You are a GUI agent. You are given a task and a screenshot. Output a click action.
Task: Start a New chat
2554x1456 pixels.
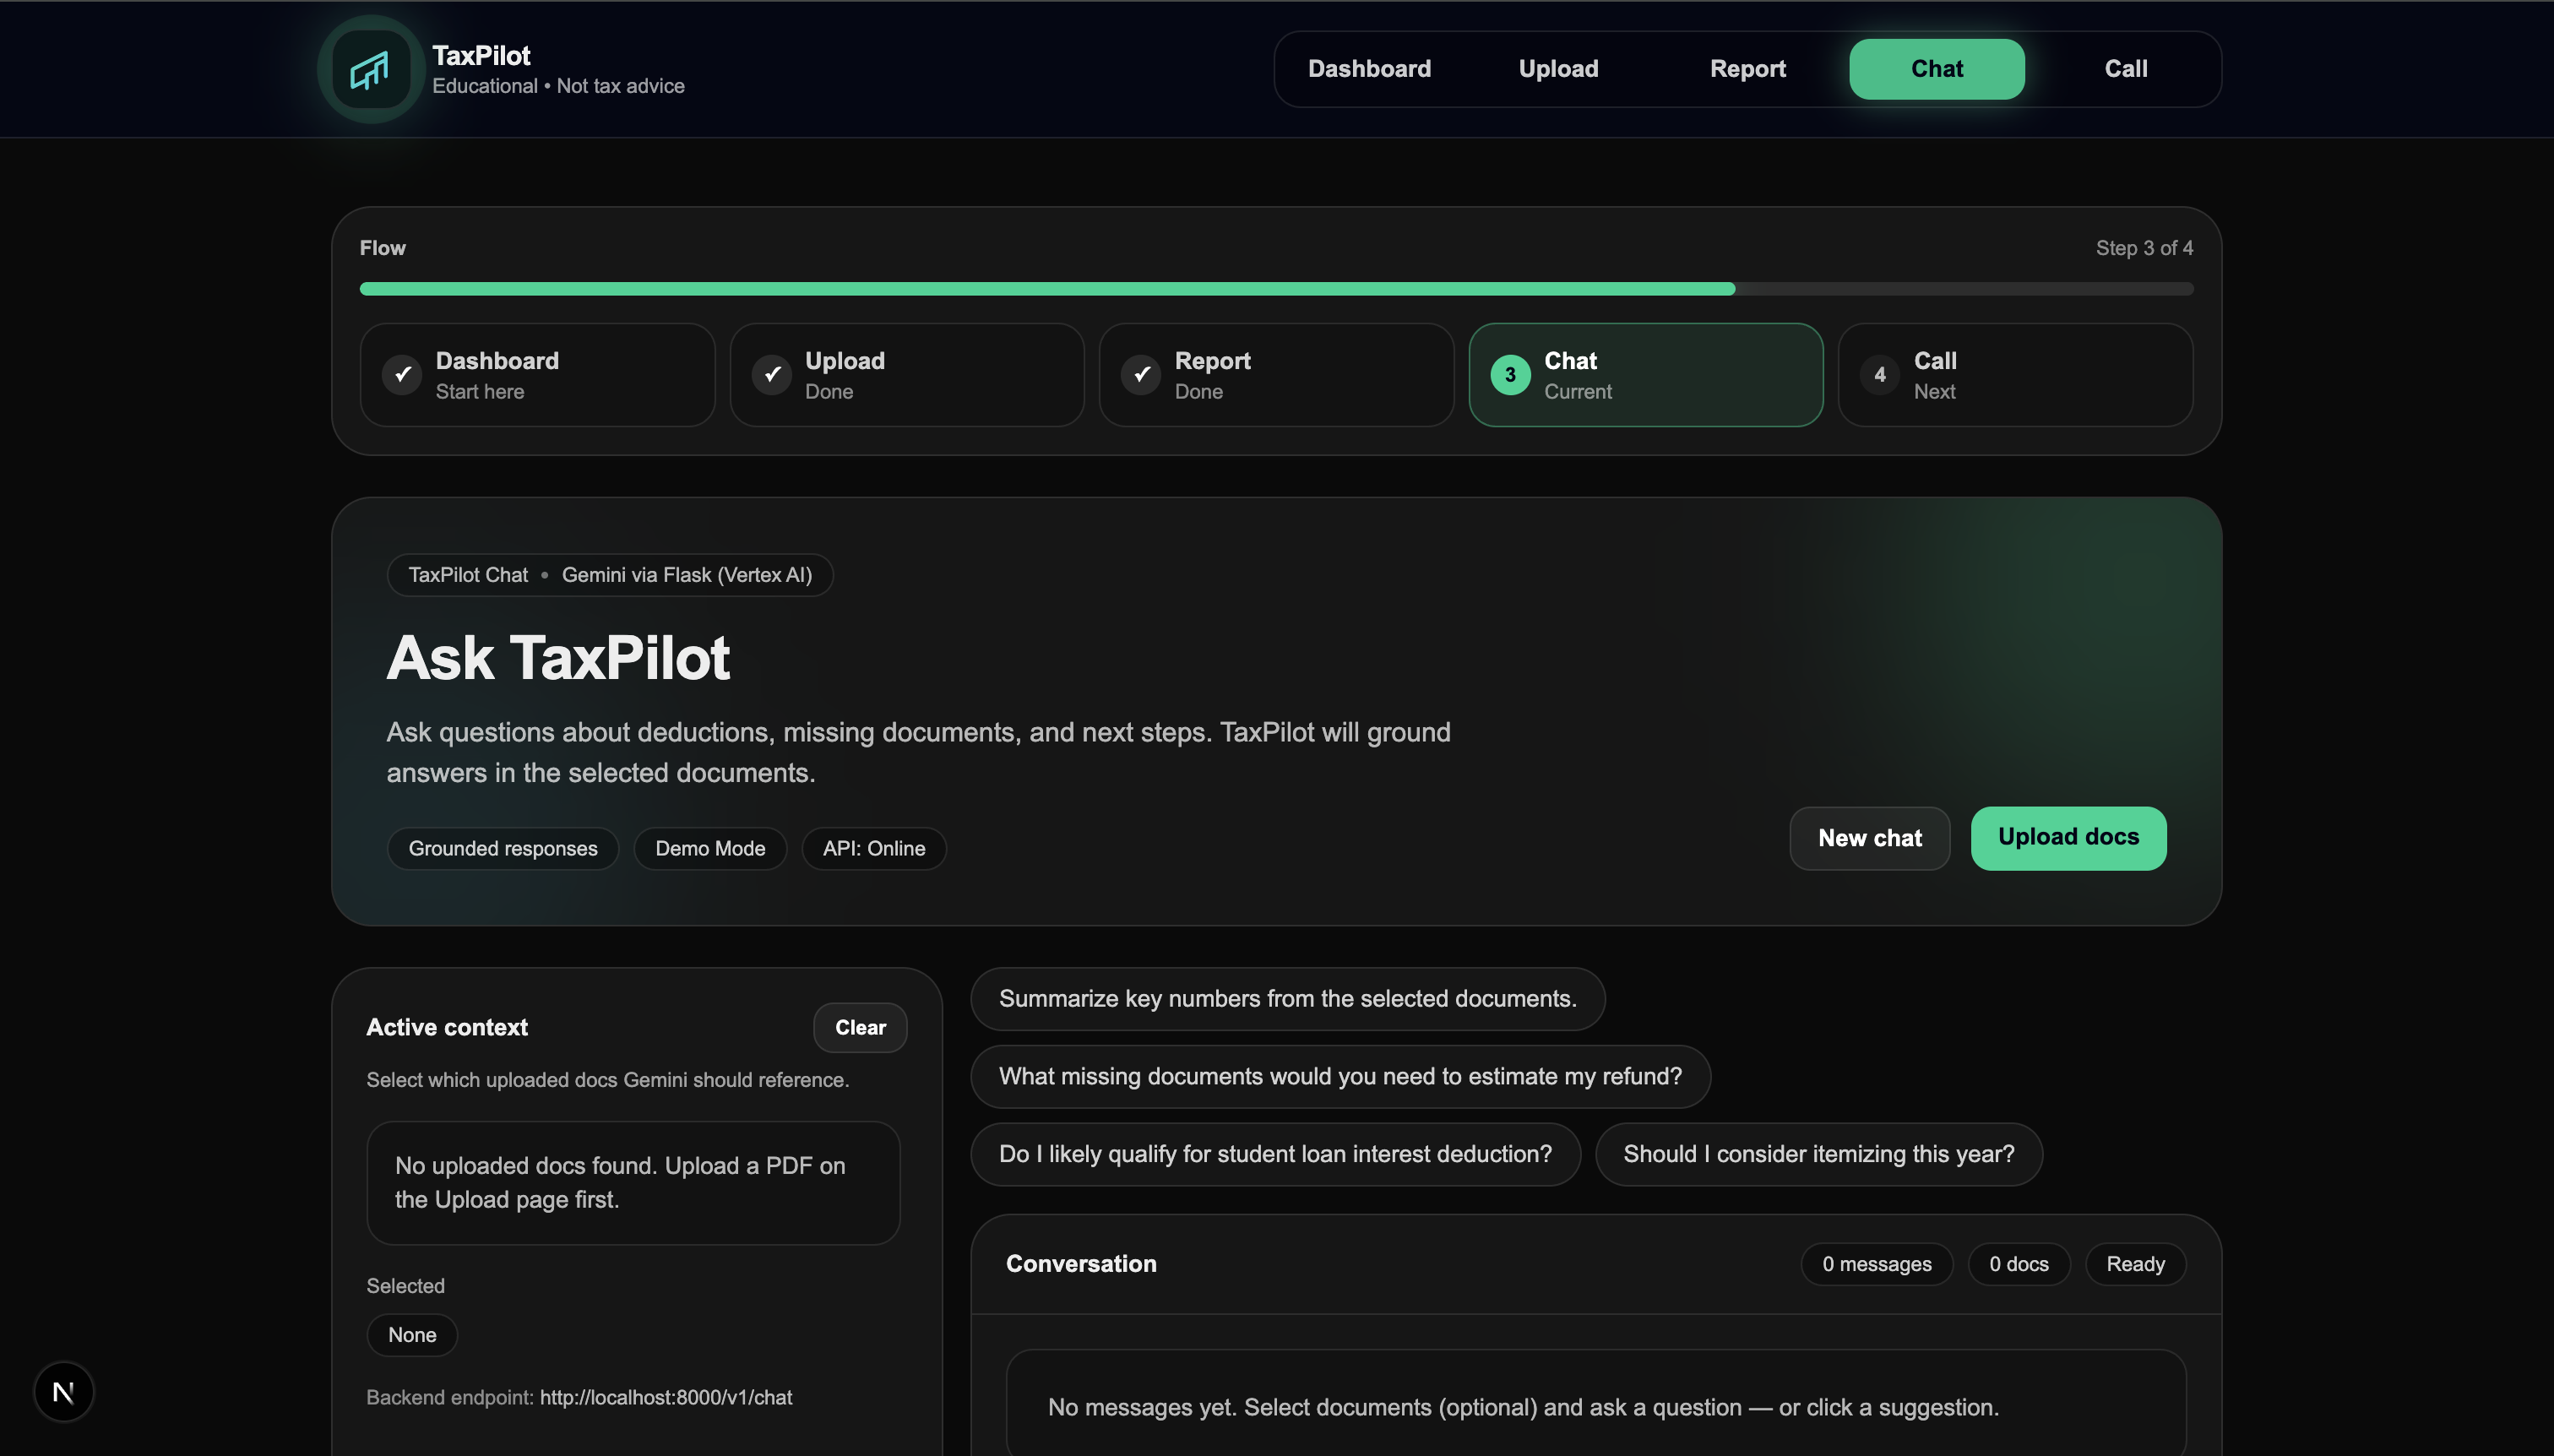(x=1869, y=838)
